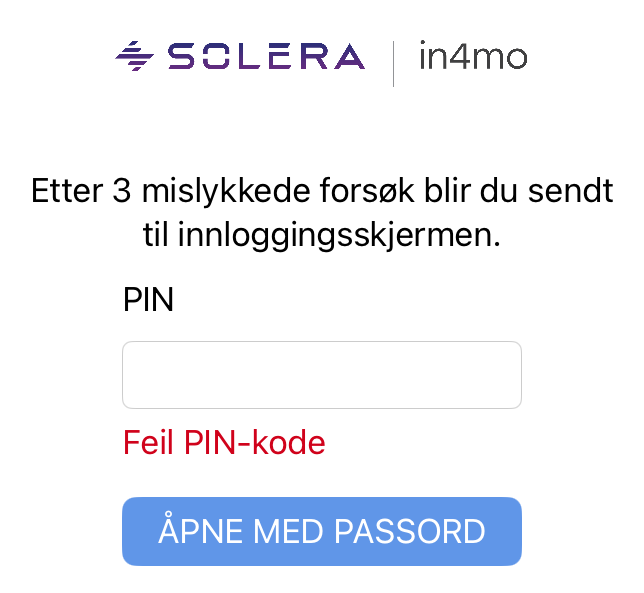Click the number 3 in the warning text
Viewport: 644px width, 593px height.
122,191
